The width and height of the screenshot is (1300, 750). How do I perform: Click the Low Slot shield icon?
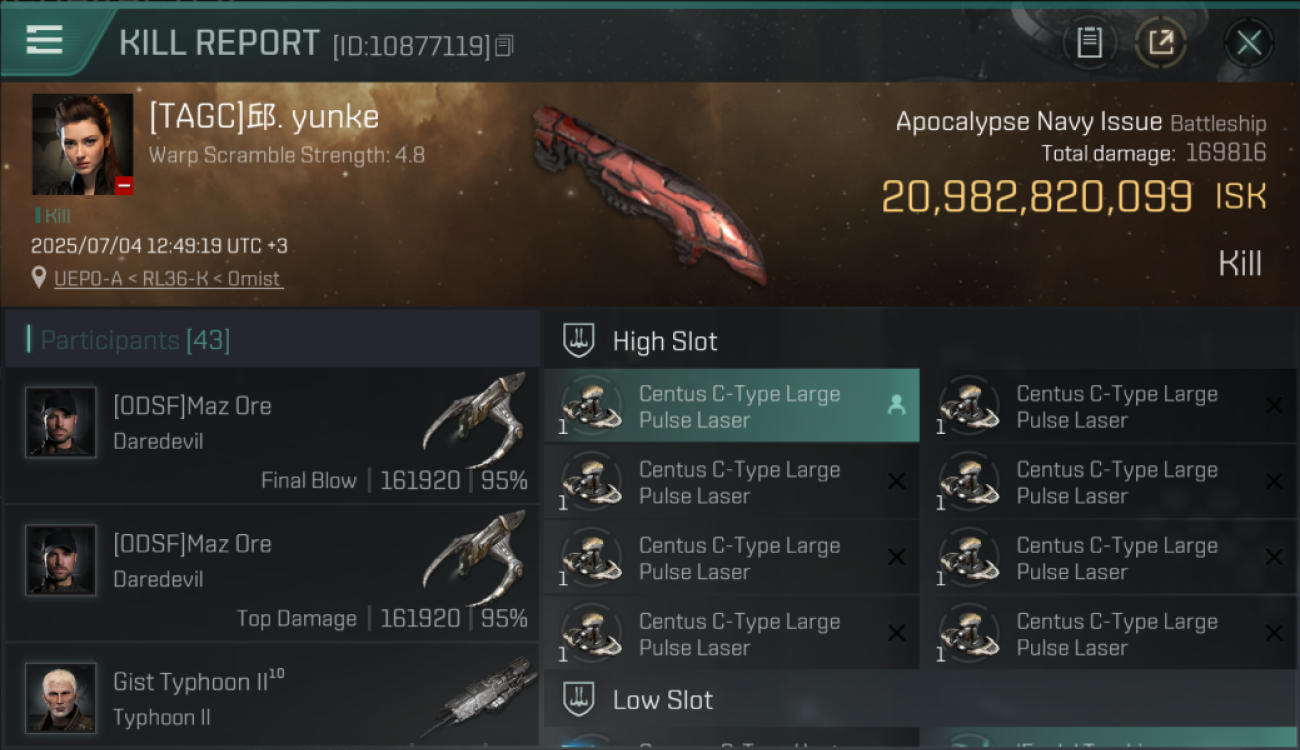click(x=579, y=699)
